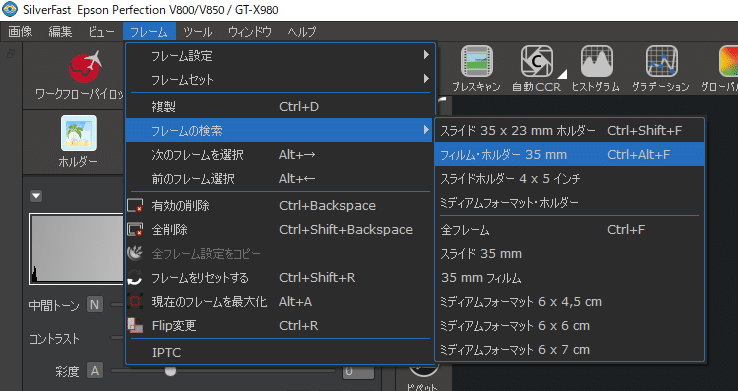Click the 彩度 value input field
This screenshot has height=391, width=738.
pos(358,371)
